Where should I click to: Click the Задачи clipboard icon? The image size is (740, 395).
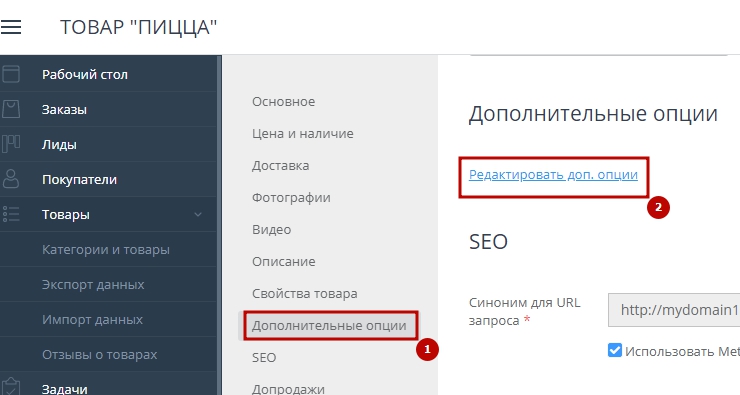click(10, 387)
